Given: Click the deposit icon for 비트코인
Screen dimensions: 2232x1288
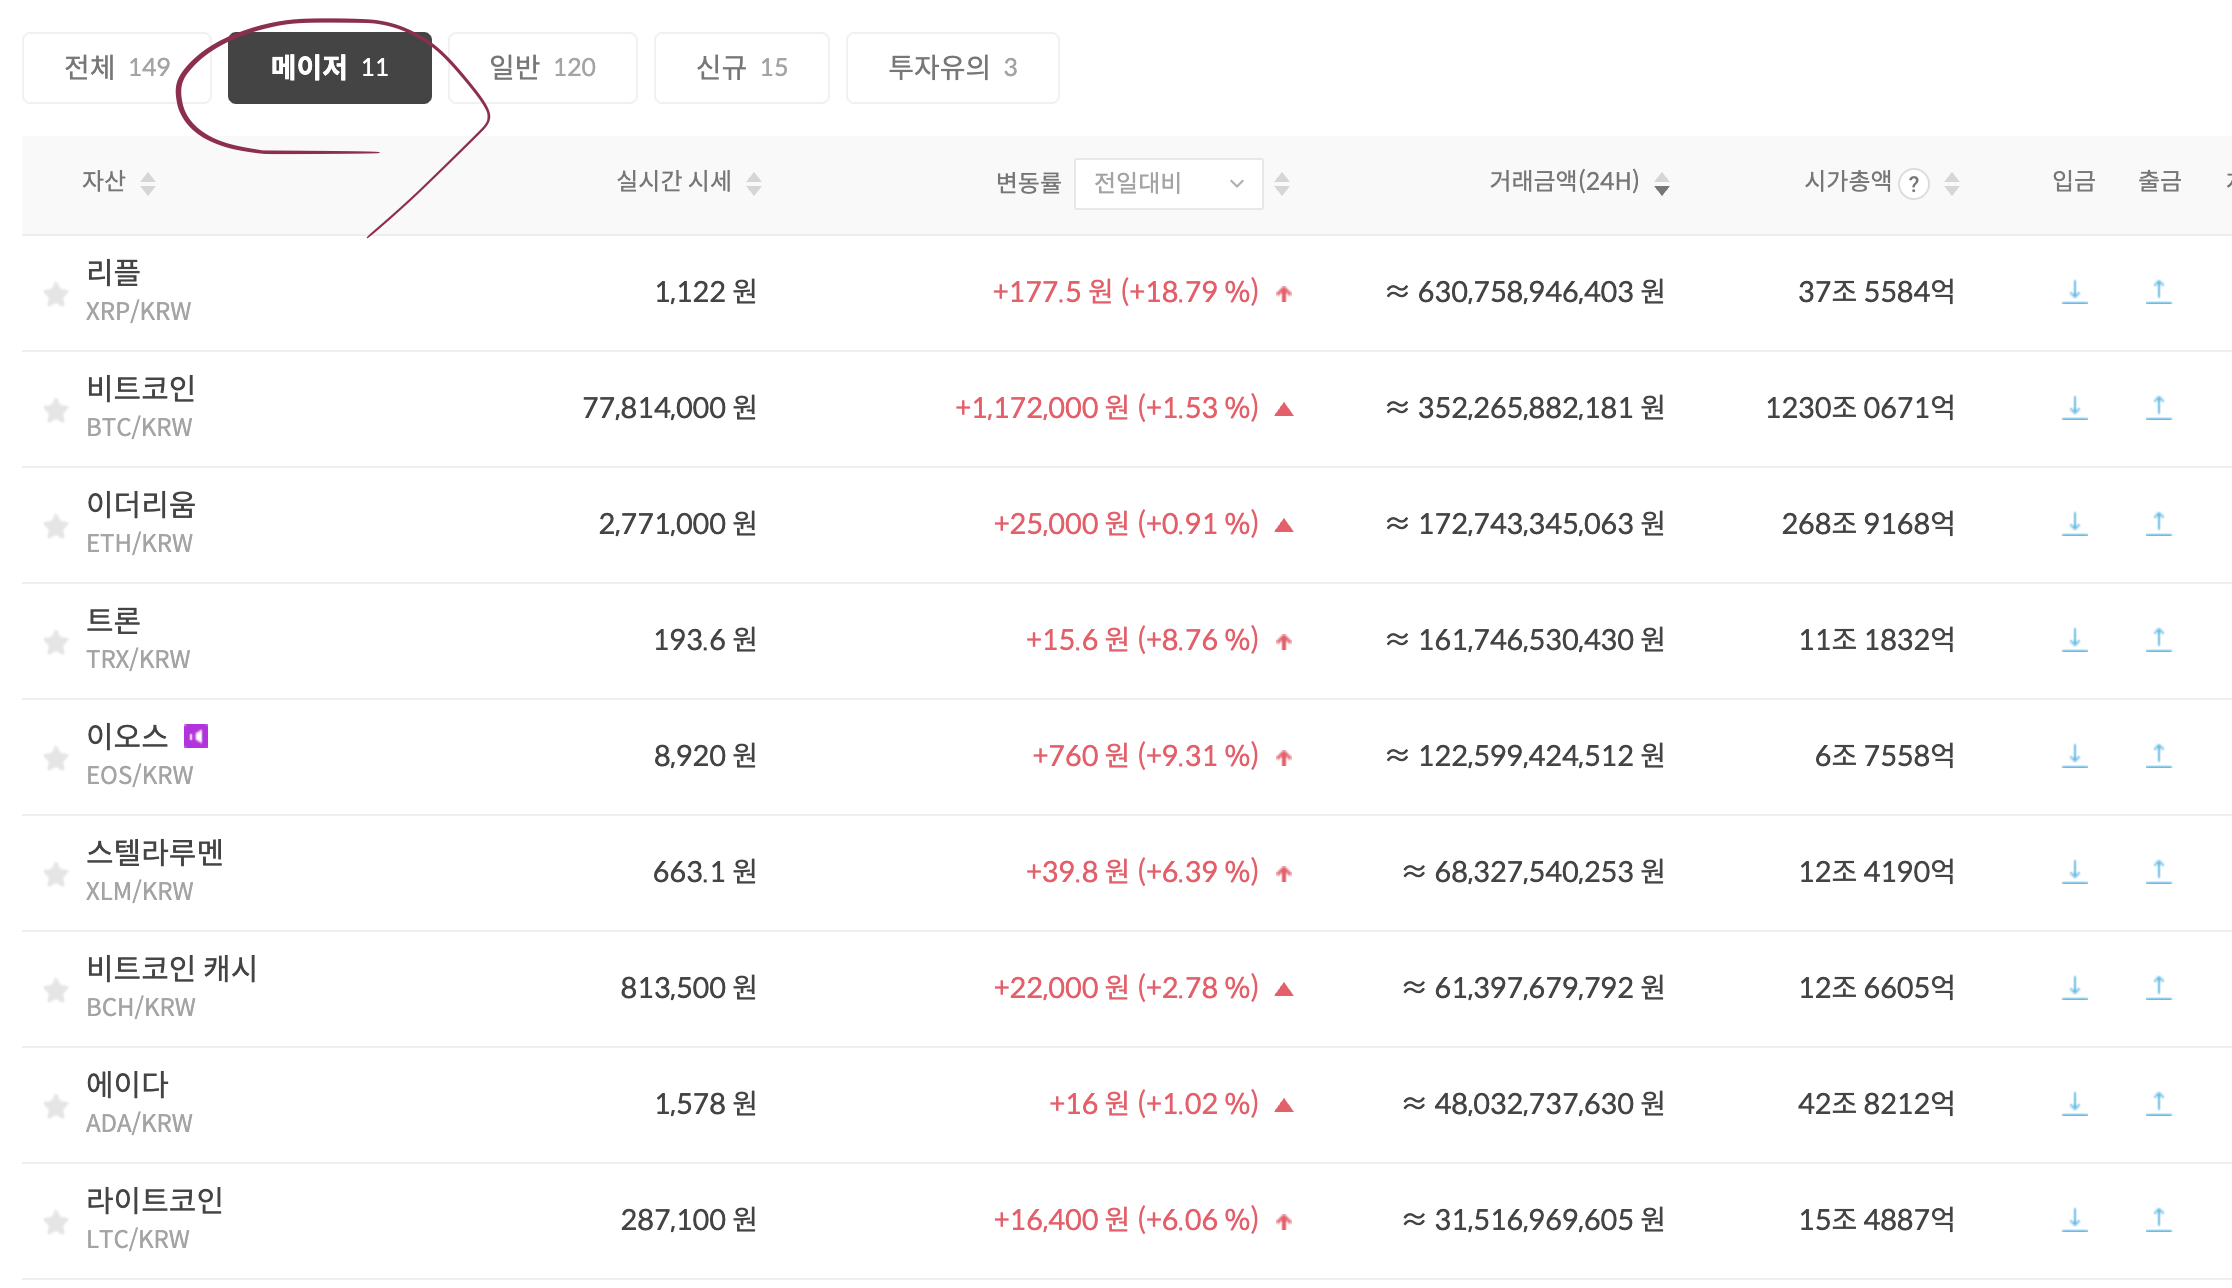Looking at the screenshot, I should click(2075, 407).
